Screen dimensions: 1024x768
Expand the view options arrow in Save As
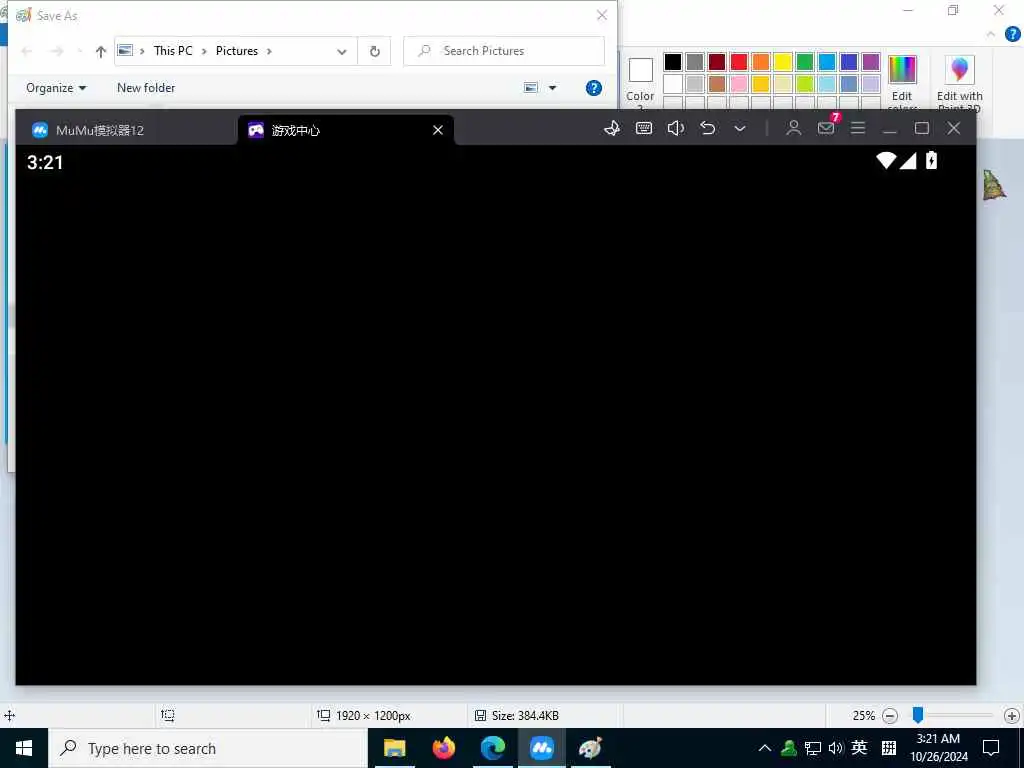pos(552,88)
